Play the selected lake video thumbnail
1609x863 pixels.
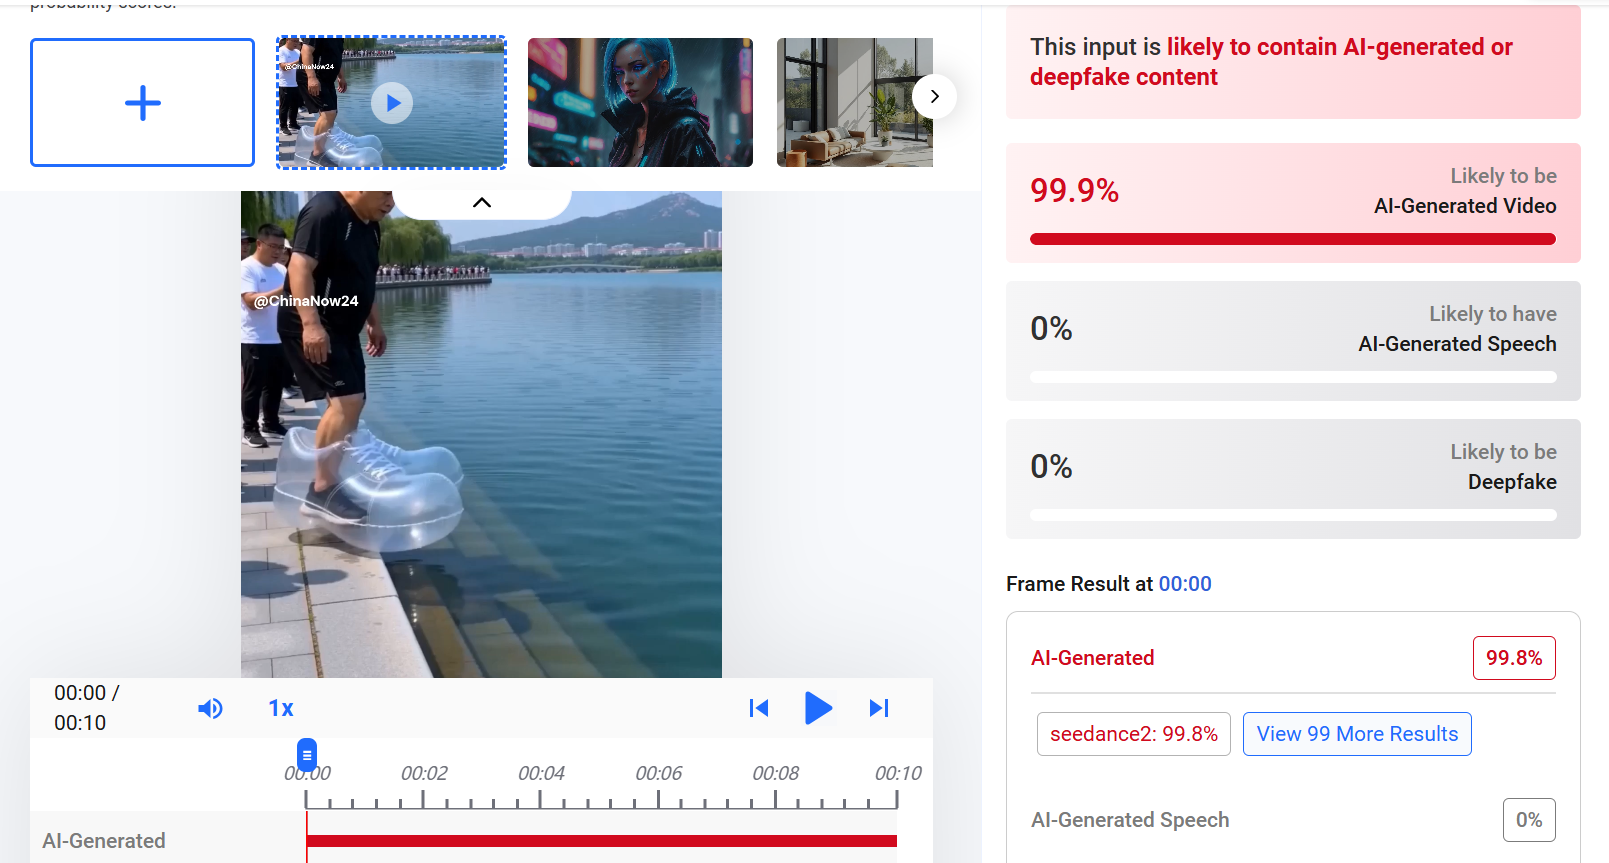point(392,102)
